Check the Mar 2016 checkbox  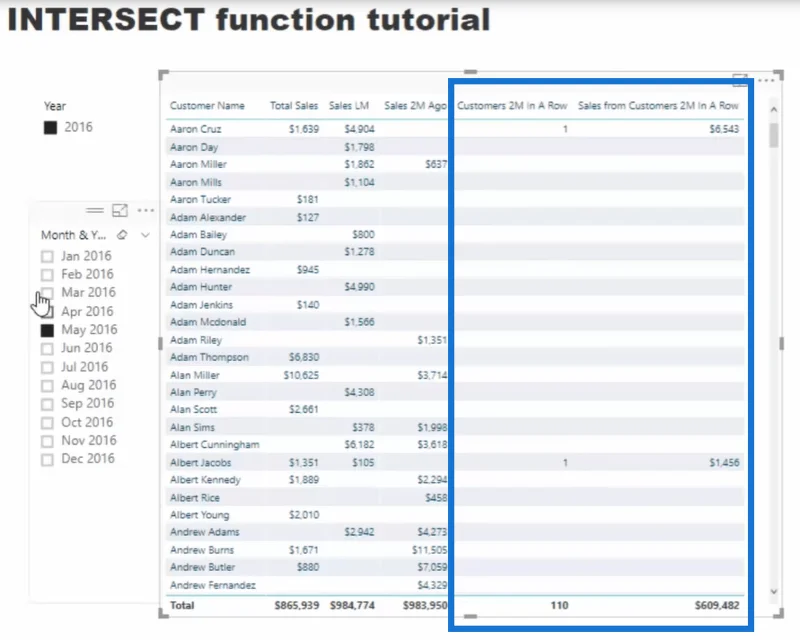tap(47, 292)
